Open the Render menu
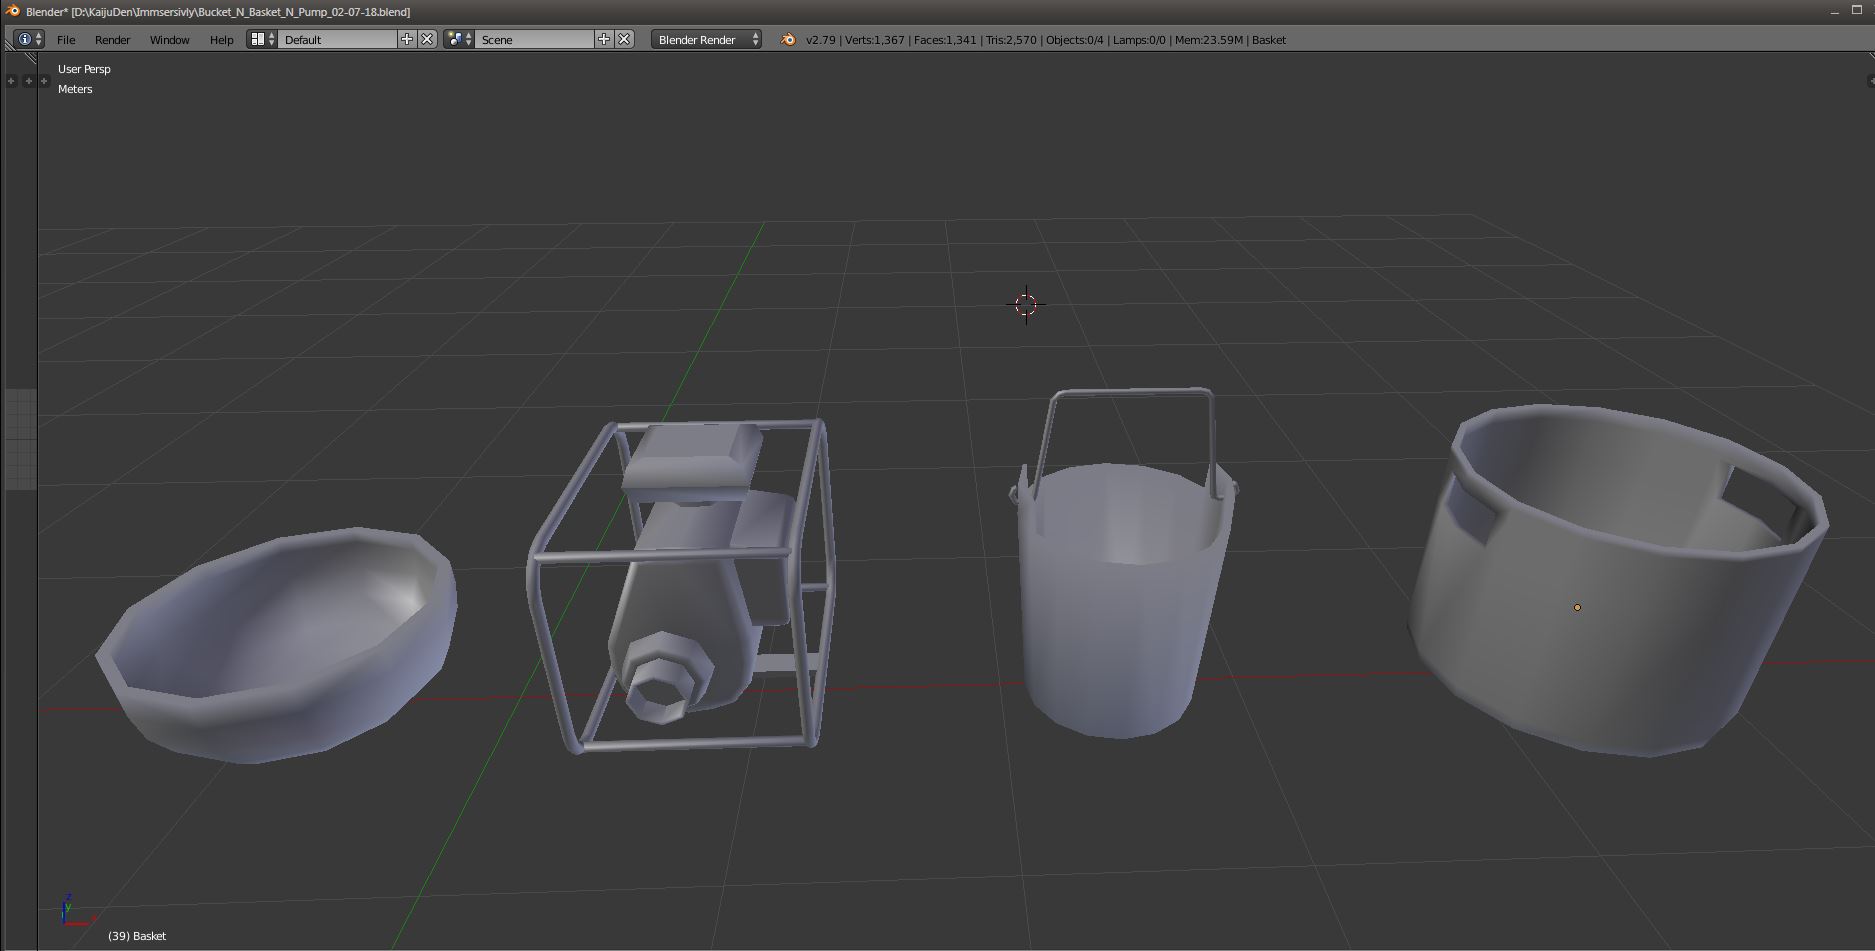1875x951 pixels. tap(112, 40)
